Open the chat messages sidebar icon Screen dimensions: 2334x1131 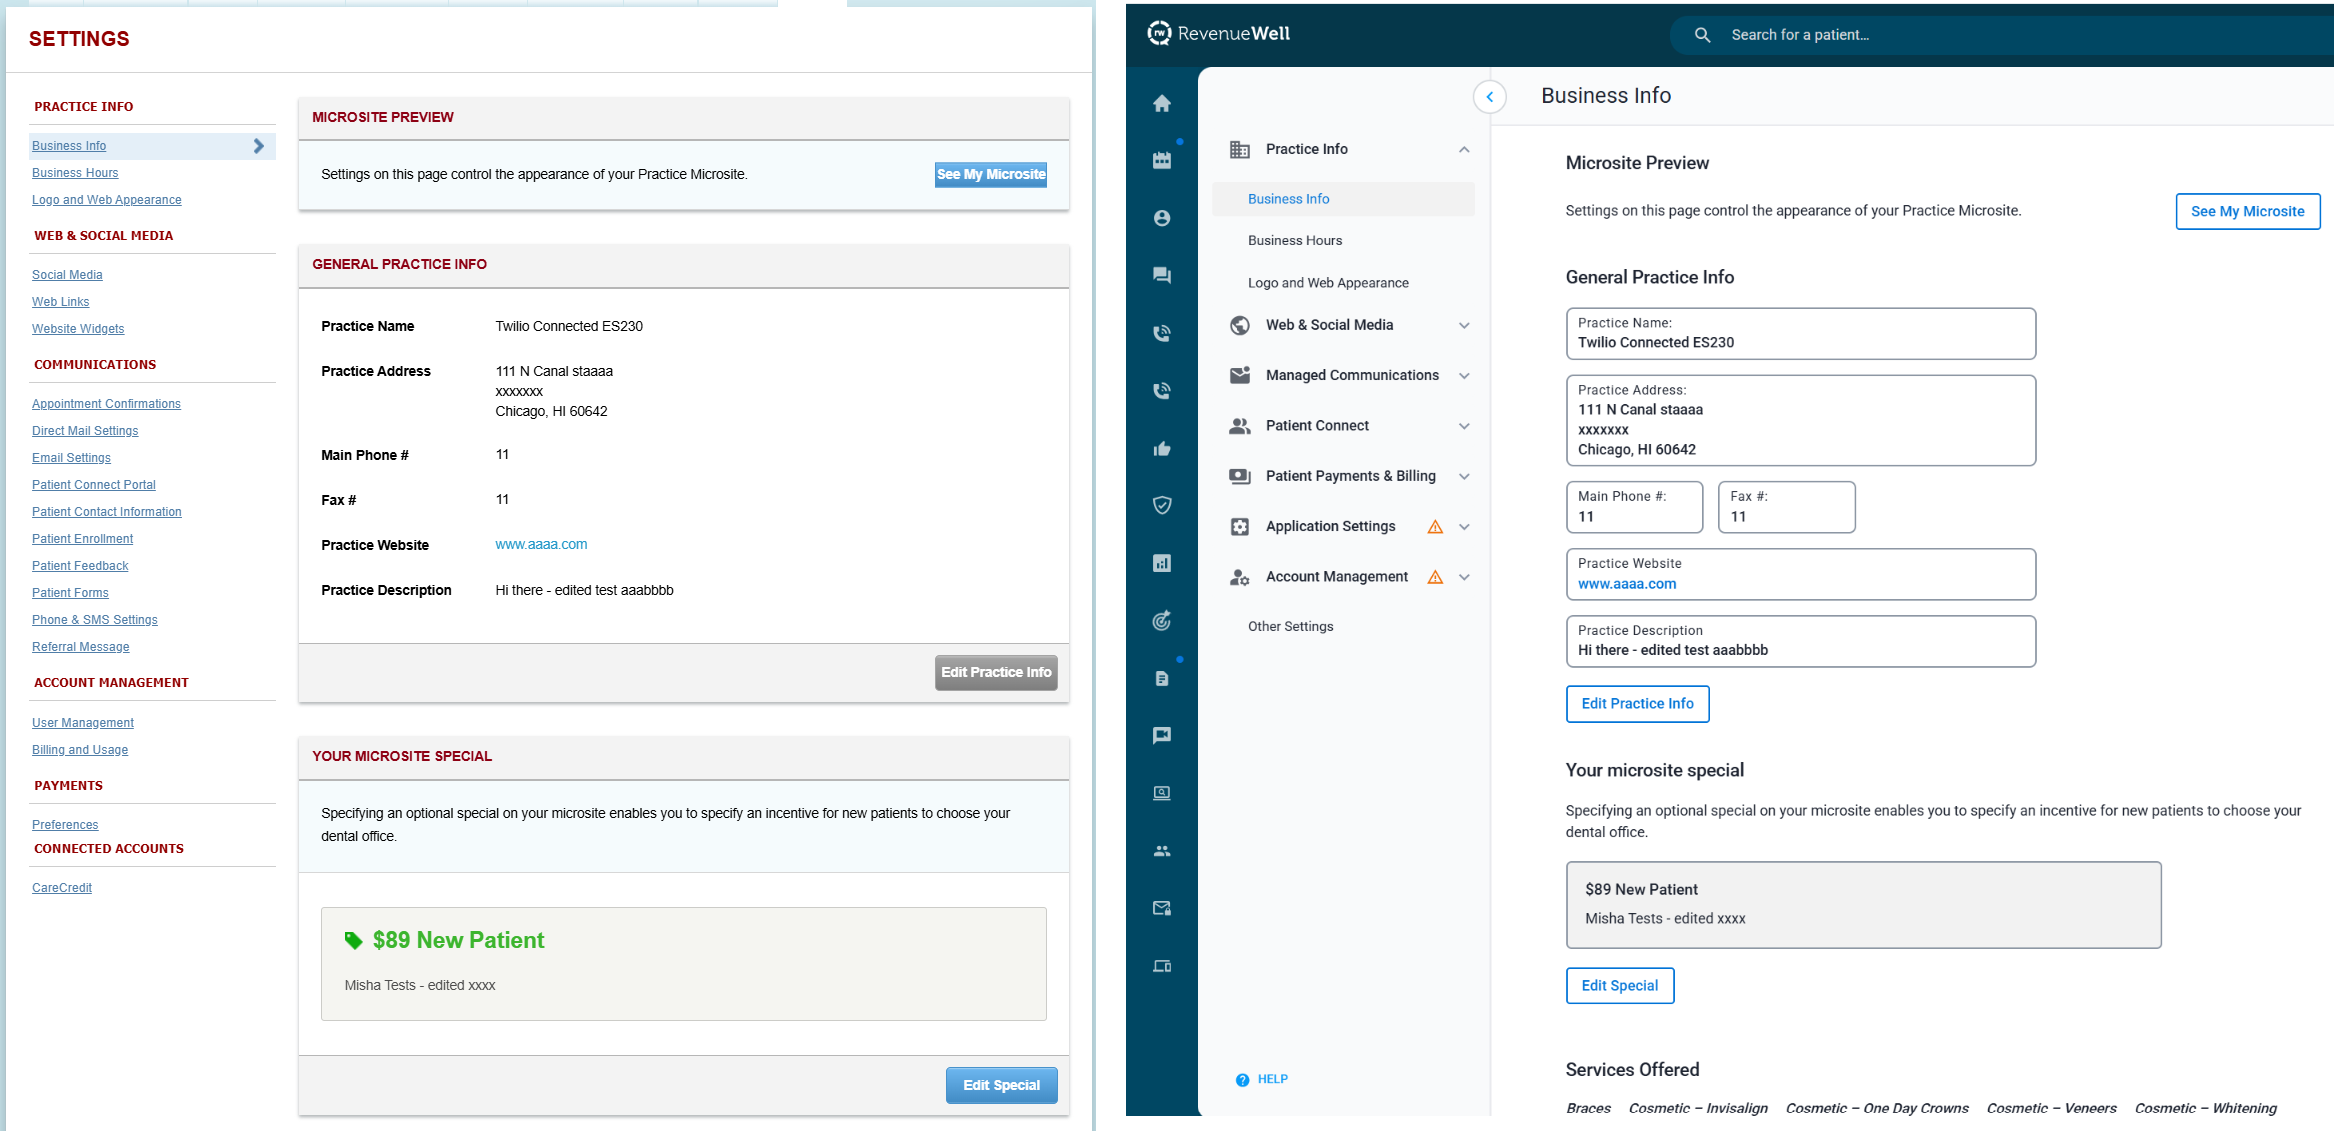[1161, 275]
